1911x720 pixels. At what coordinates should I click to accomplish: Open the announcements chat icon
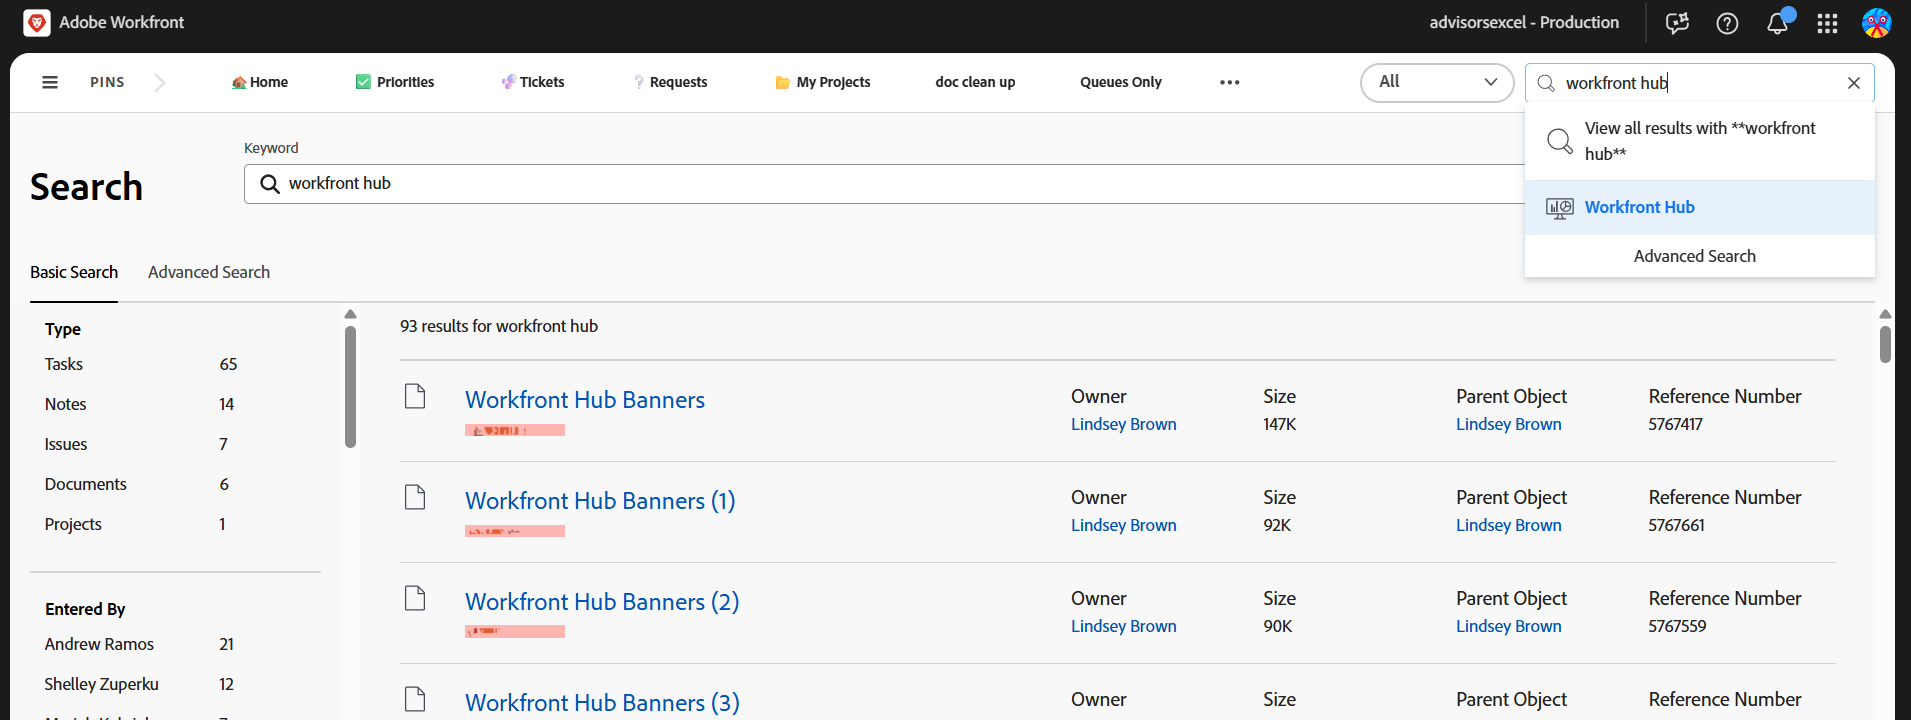1677,23
